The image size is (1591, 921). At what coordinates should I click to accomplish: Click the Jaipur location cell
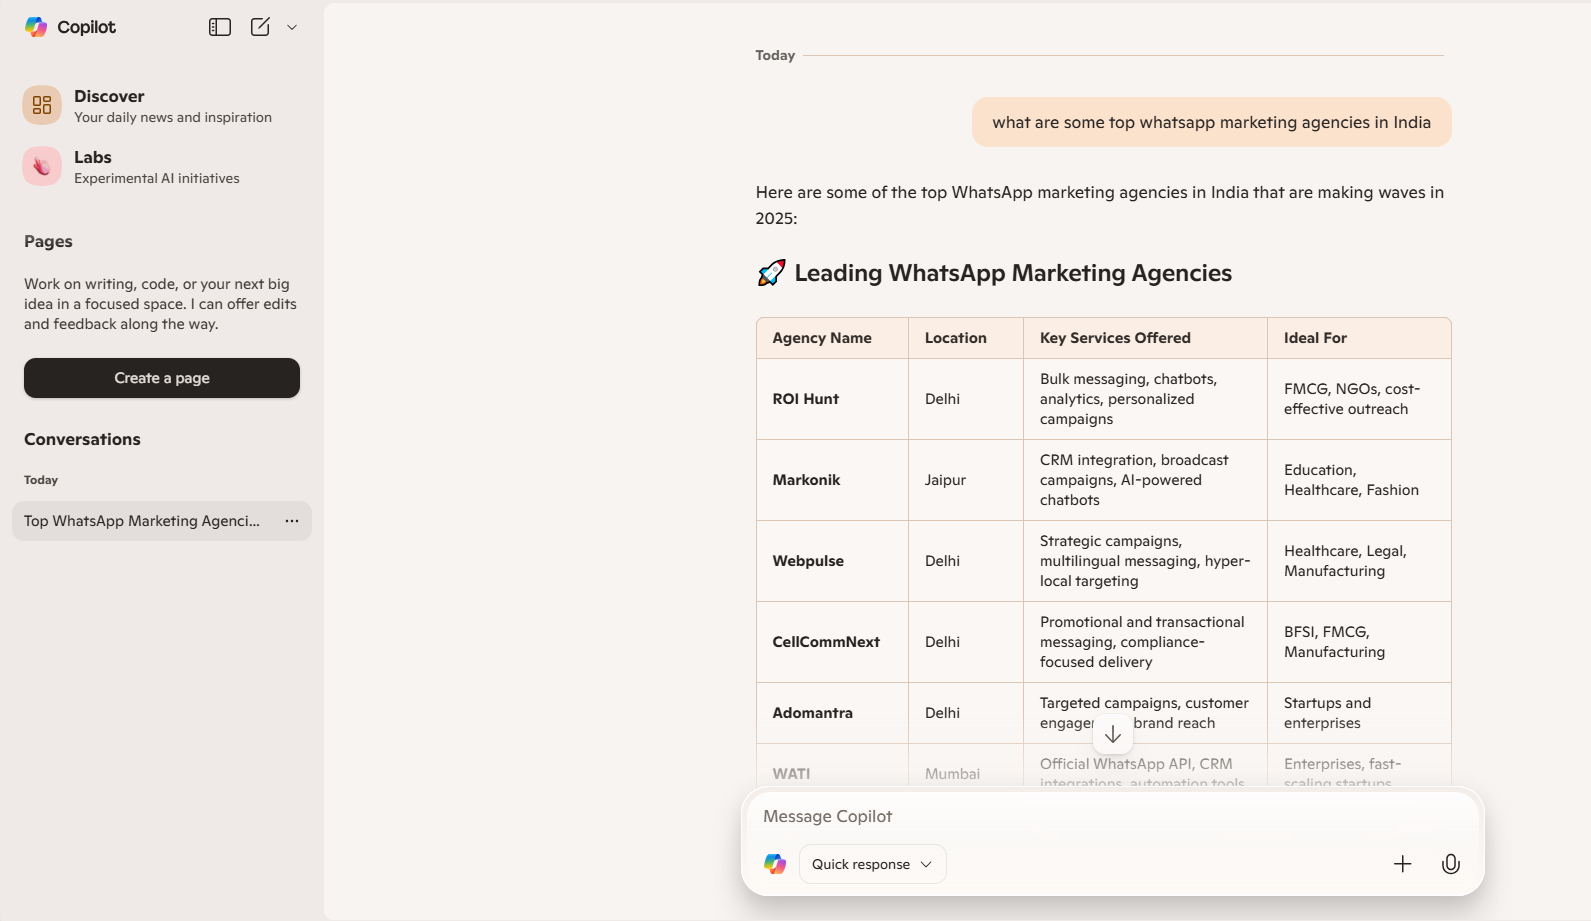tap(966, 480)
